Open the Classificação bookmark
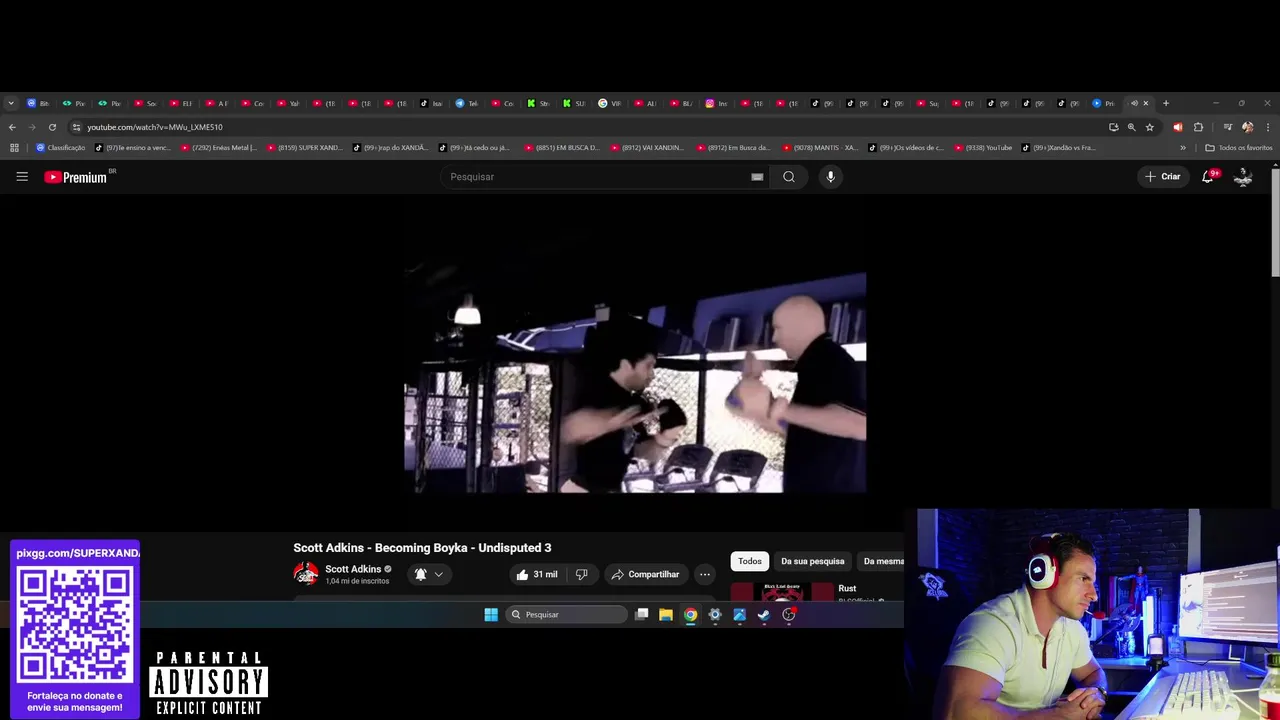Image resolution: width=1280 pixels, height=720 pixels. tap(60, 148)
